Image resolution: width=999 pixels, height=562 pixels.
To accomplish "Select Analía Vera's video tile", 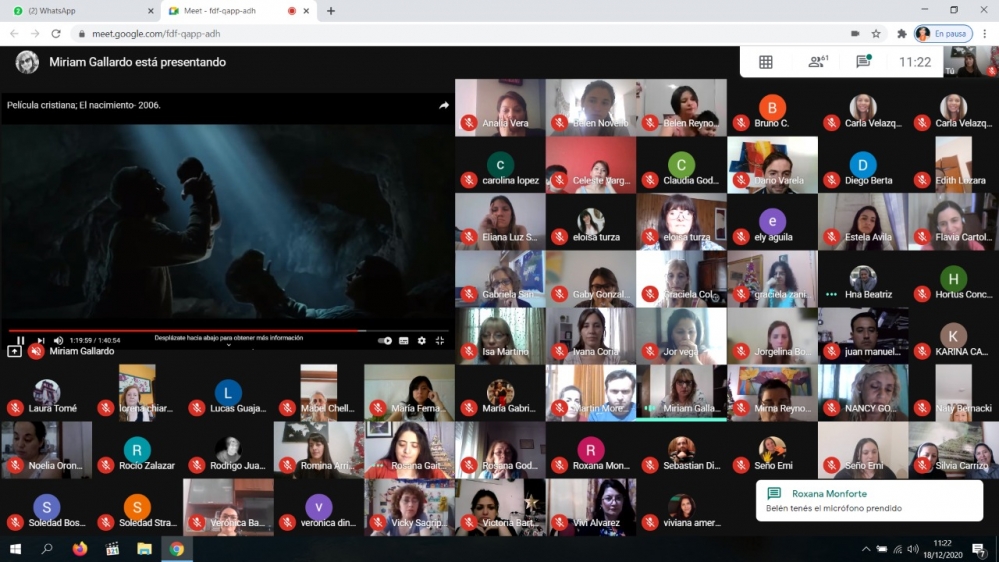I will (x=500, y=107).
